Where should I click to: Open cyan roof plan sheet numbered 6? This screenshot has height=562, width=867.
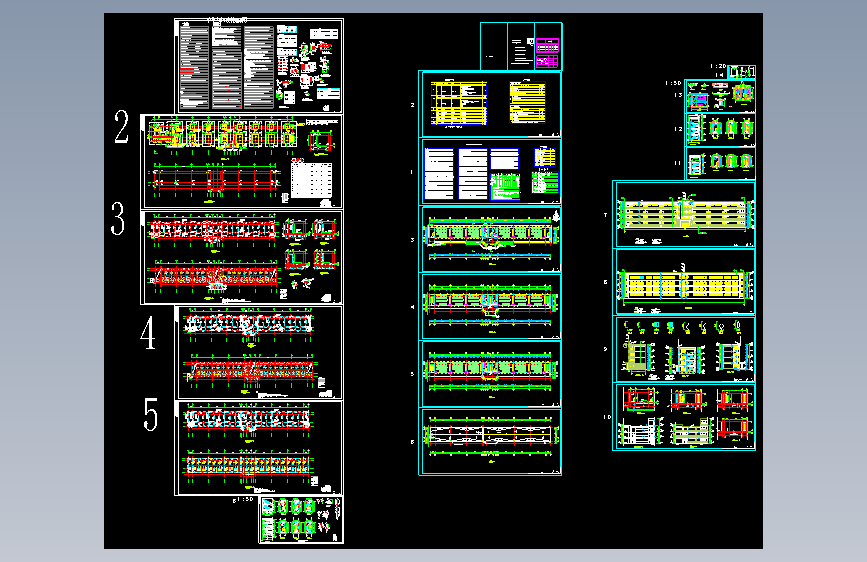point(490,441)
